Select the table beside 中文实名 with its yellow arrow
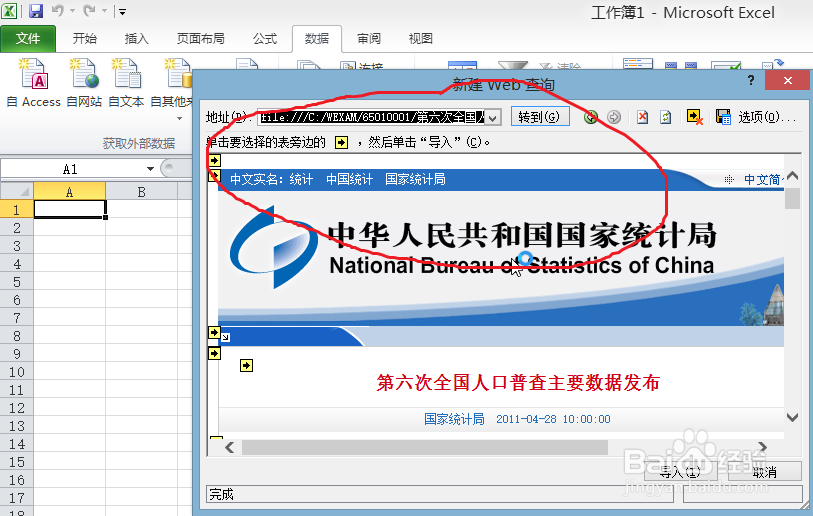Viewport: 813px width, 516px height. (x=214, y=176)
